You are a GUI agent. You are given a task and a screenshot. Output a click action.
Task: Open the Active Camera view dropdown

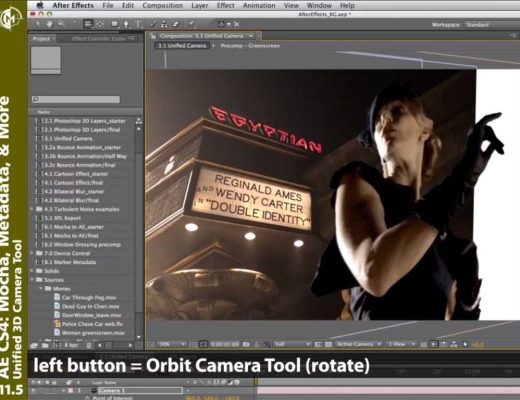tap(358, 344)
